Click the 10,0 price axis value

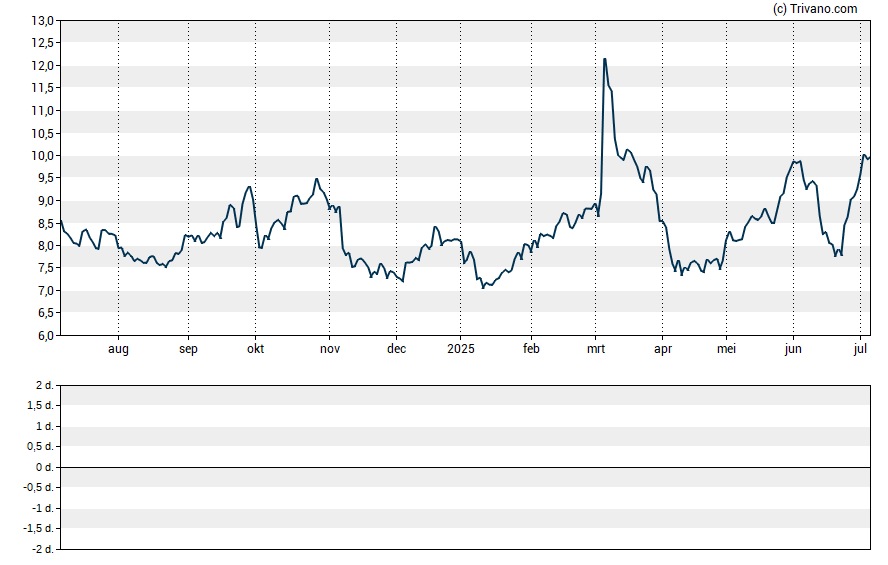click(x=42, y=156)
